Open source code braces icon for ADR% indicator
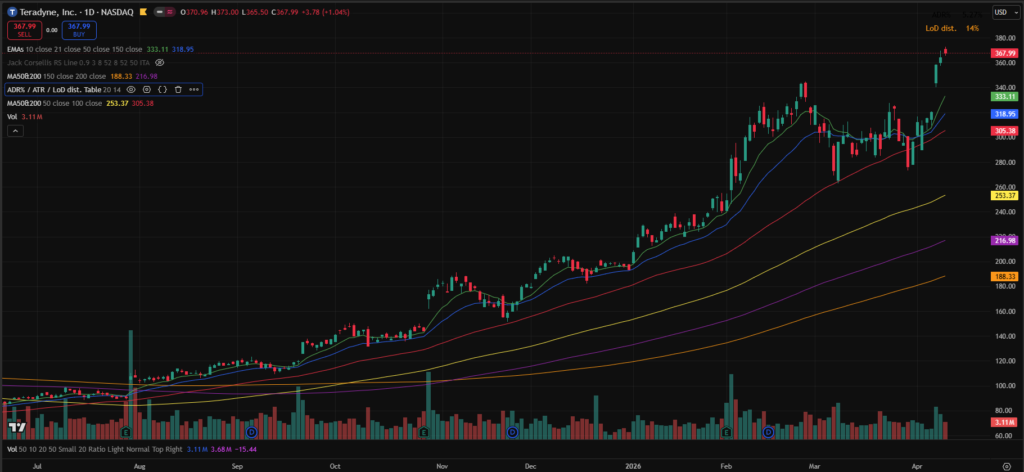 point(162,89)
